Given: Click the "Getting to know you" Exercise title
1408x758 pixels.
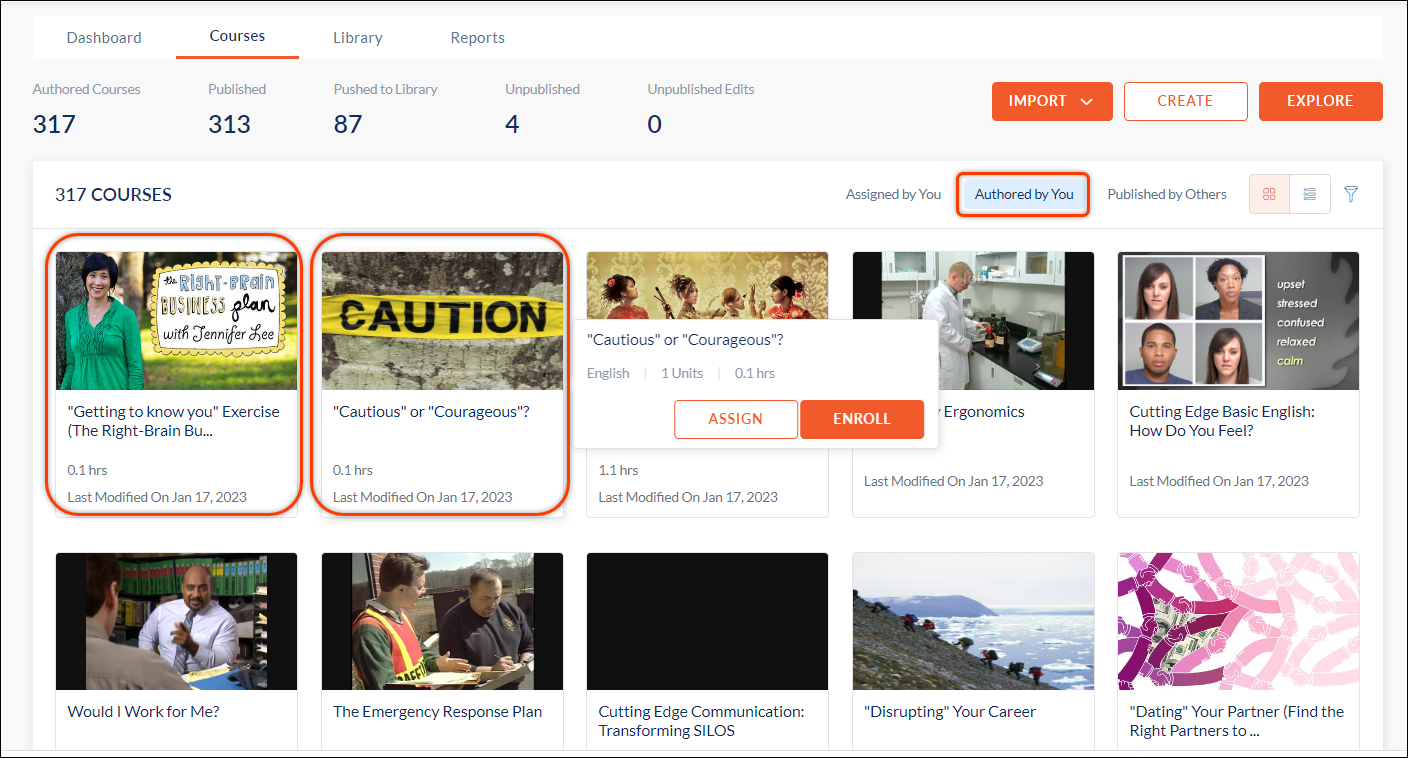Looking at the screenshot, I should point(173,421).
